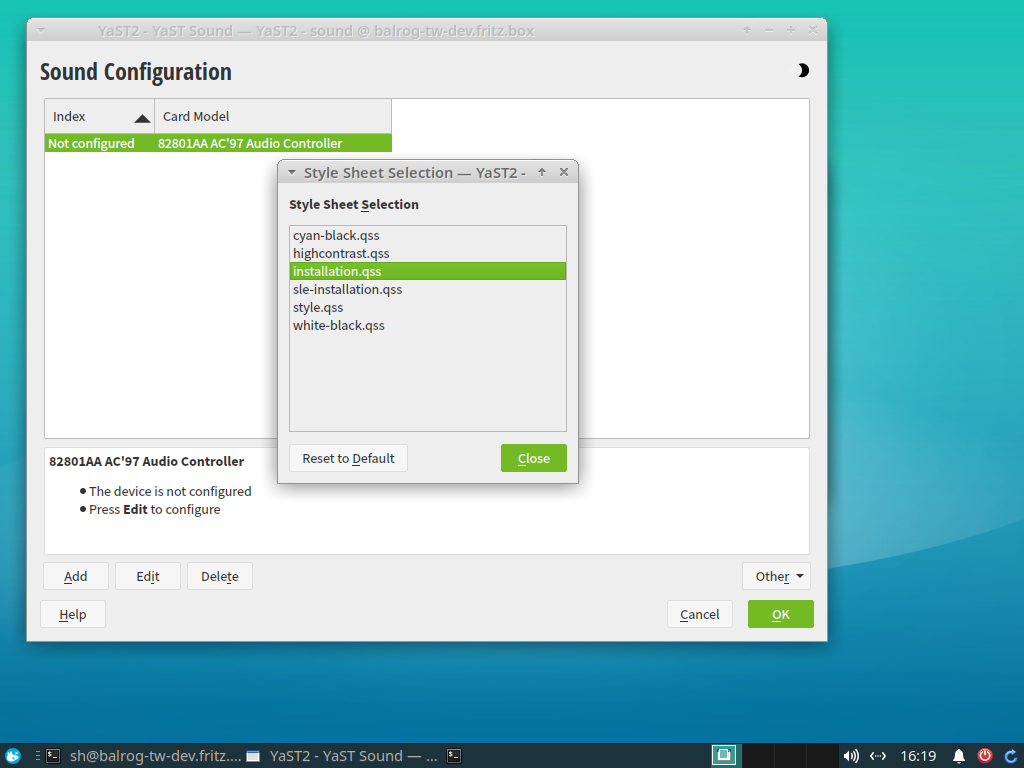Click the Reset to Default button

348,458
